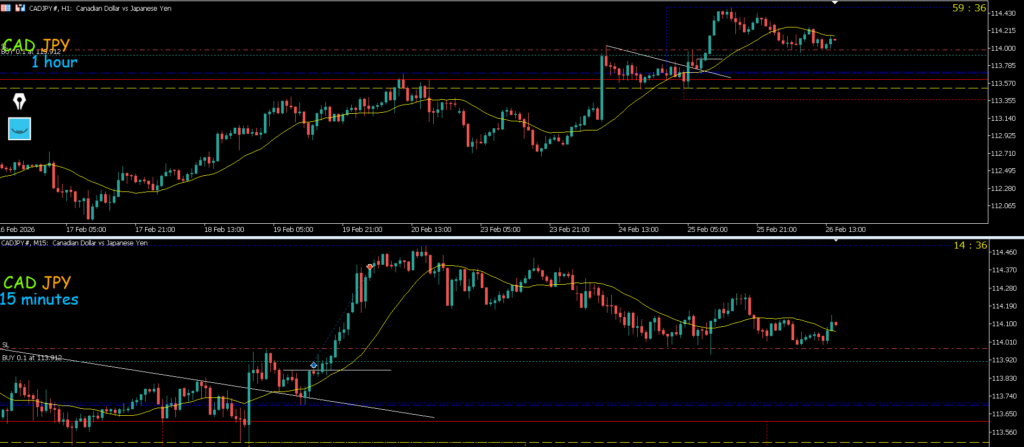Select the white pen nib icon

19,102
